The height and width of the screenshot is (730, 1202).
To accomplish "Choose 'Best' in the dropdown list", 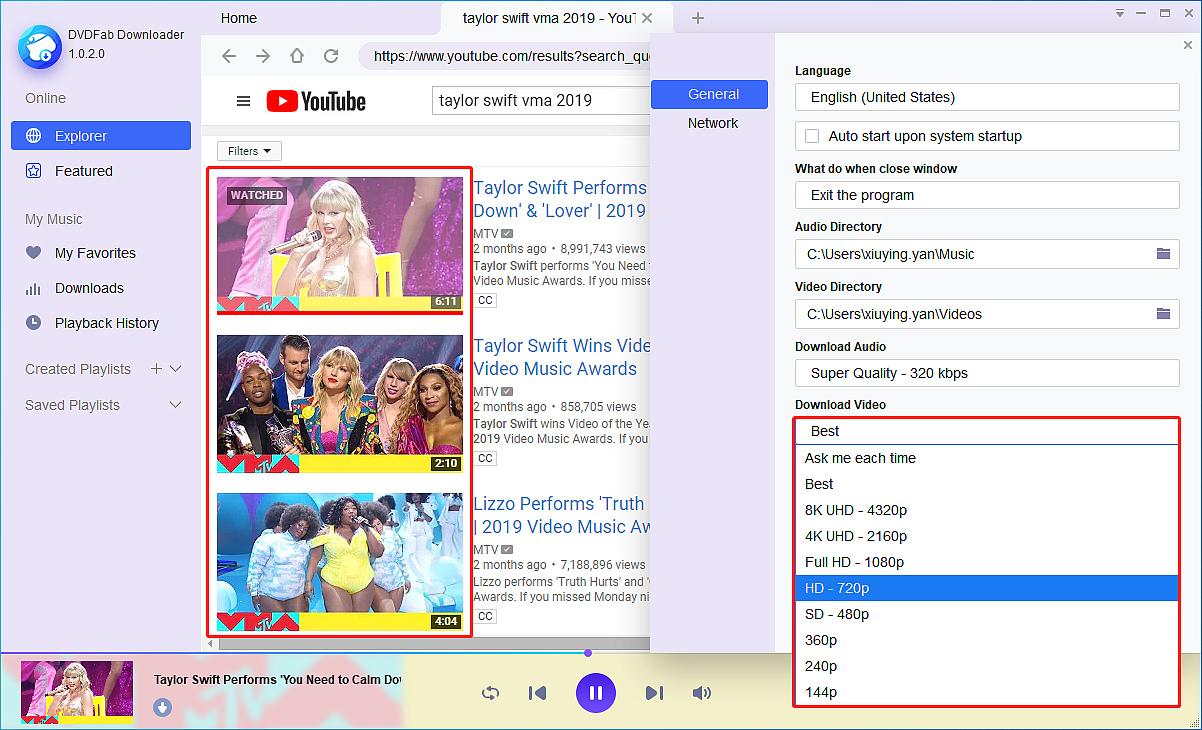I will [987, 484].
